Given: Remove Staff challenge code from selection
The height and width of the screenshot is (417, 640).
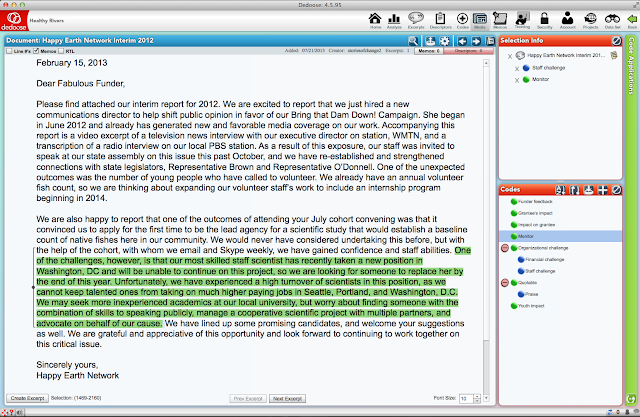Looking at the screenshot, I should (x=517, y=69).
